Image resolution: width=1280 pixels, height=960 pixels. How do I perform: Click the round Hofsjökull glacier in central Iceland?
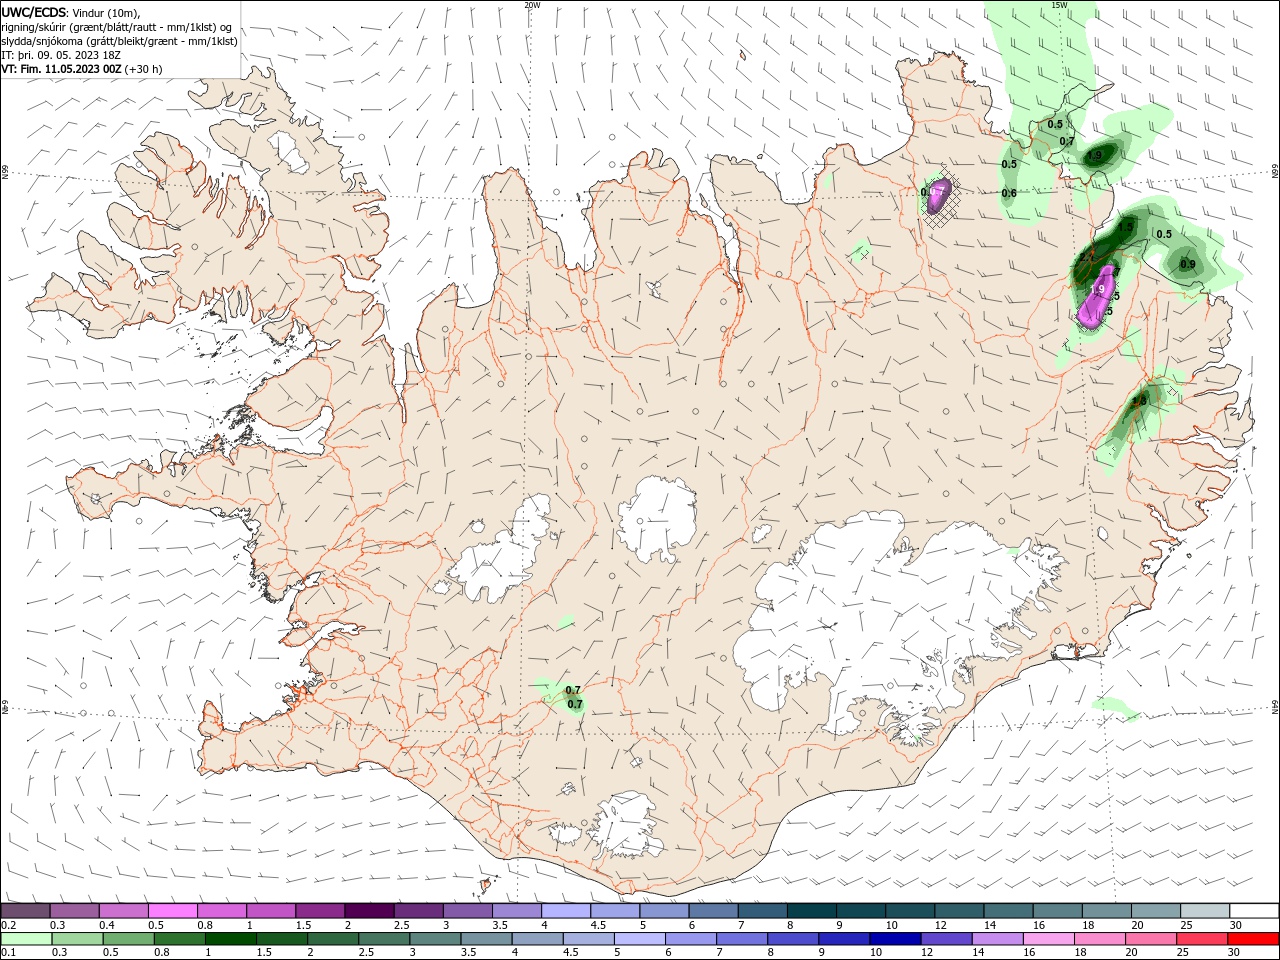tap(657, 520)
